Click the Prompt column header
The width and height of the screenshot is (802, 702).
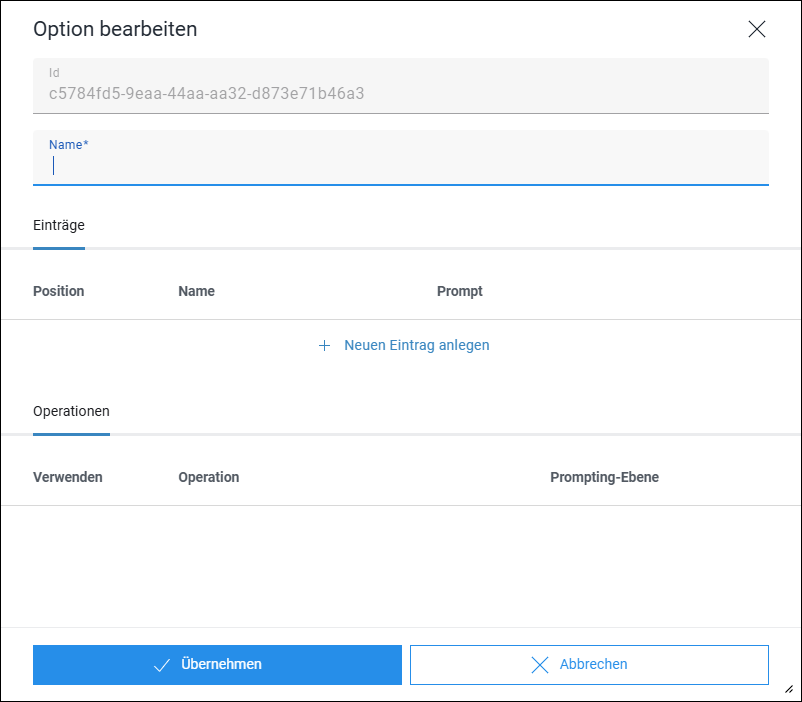pos(459,291)
